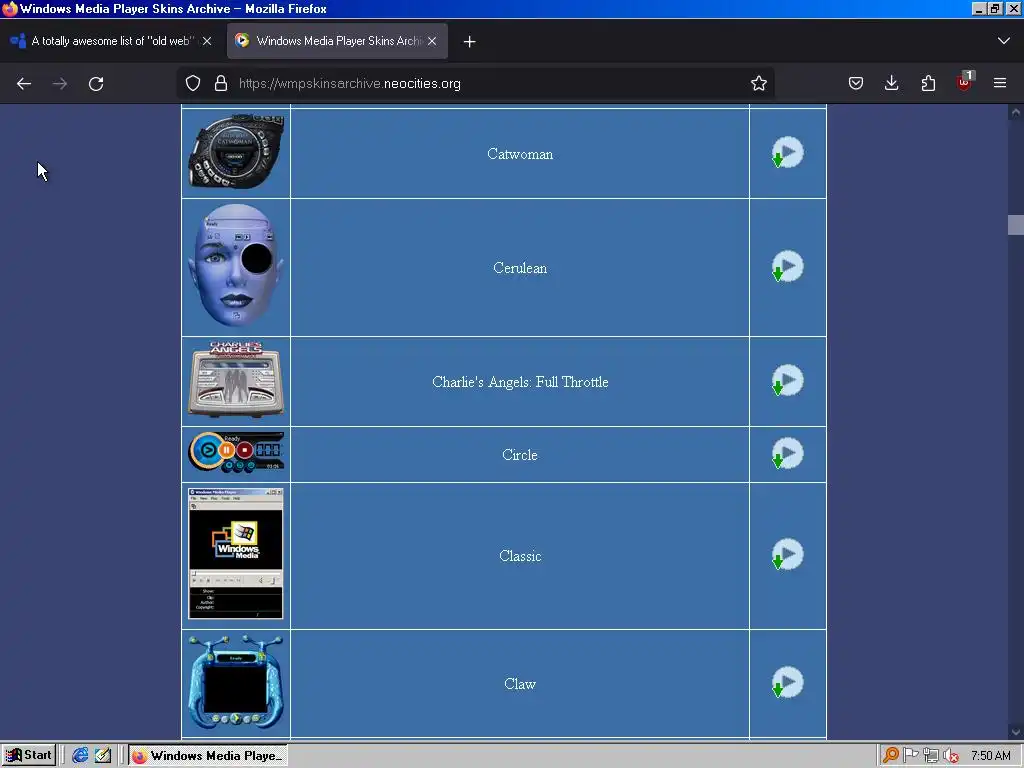1024x768 pixels.
Task: Click the scrollbar up arrow
Action: pos(1016,112)
